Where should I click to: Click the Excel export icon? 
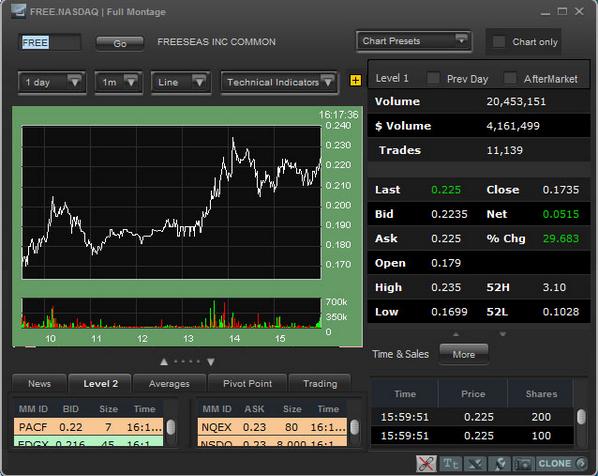pyautogui.click(x=475, y=464)
